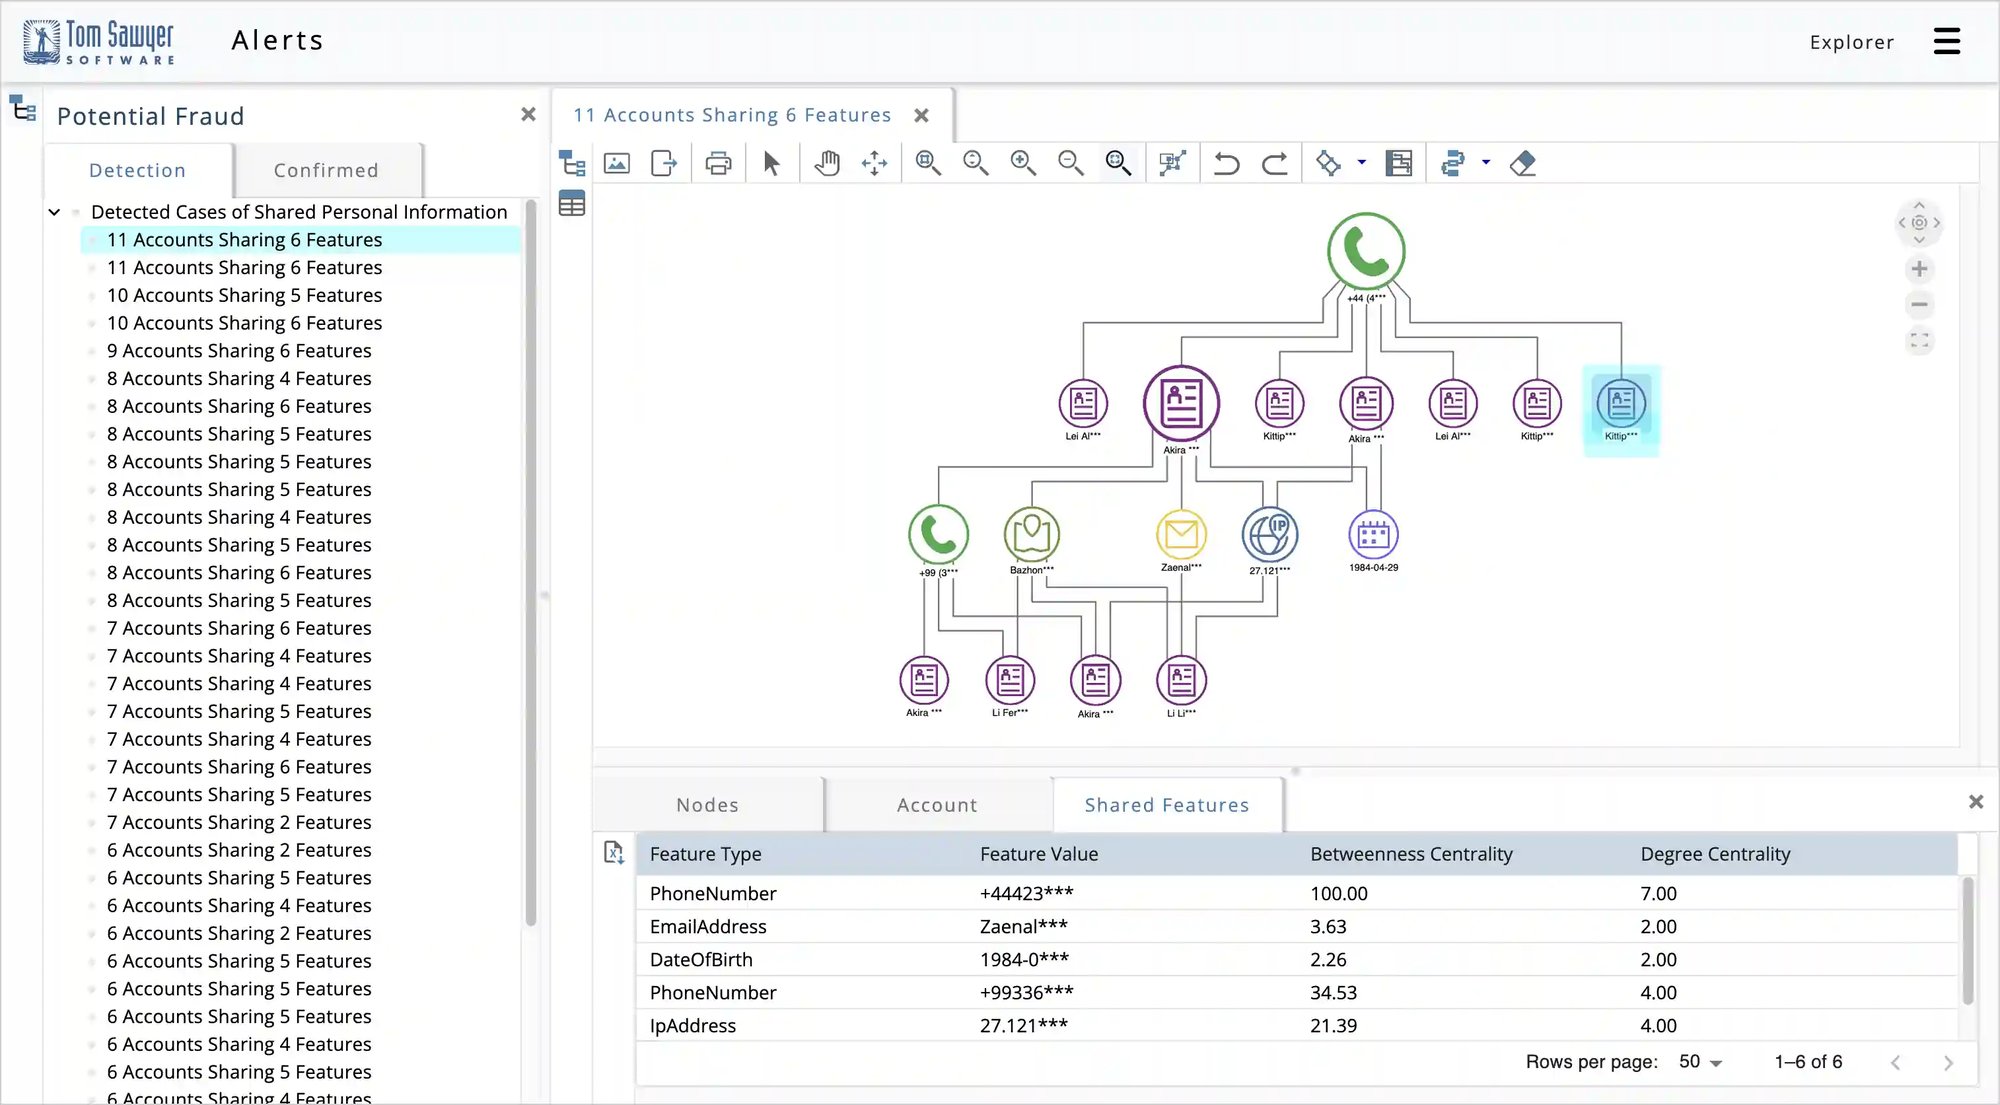Screen dimensions: 2000x1105
Task: Close the 11 Accounts Sharing 6 Features tab
Action: 922,116
